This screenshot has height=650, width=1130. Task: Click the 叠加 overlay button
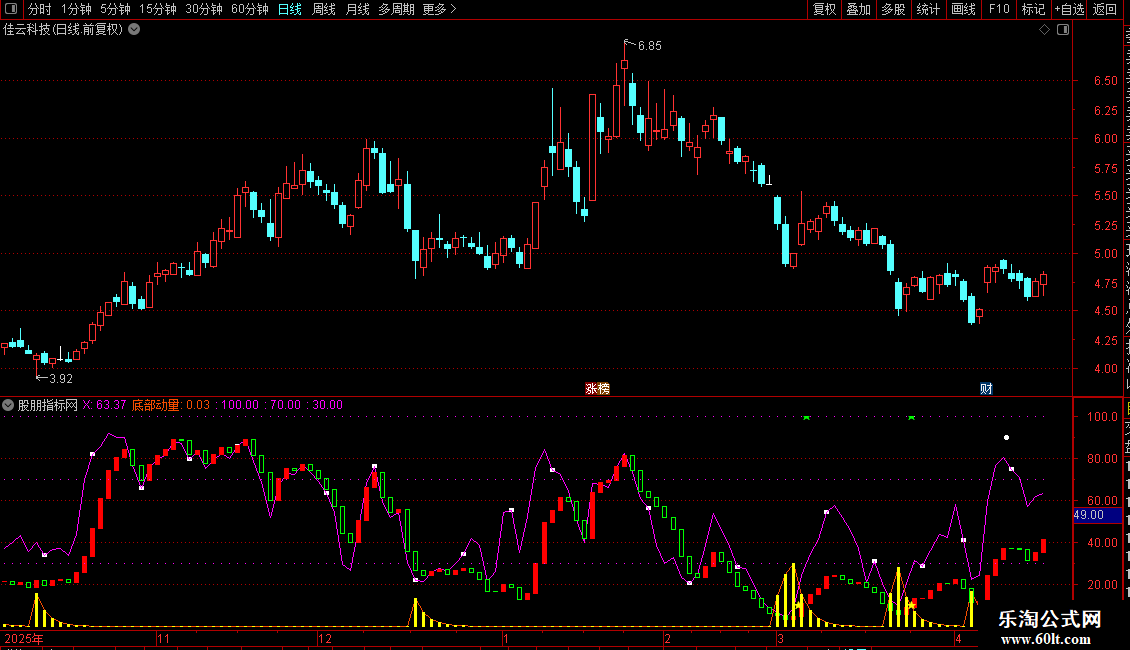tap(858, 9)
